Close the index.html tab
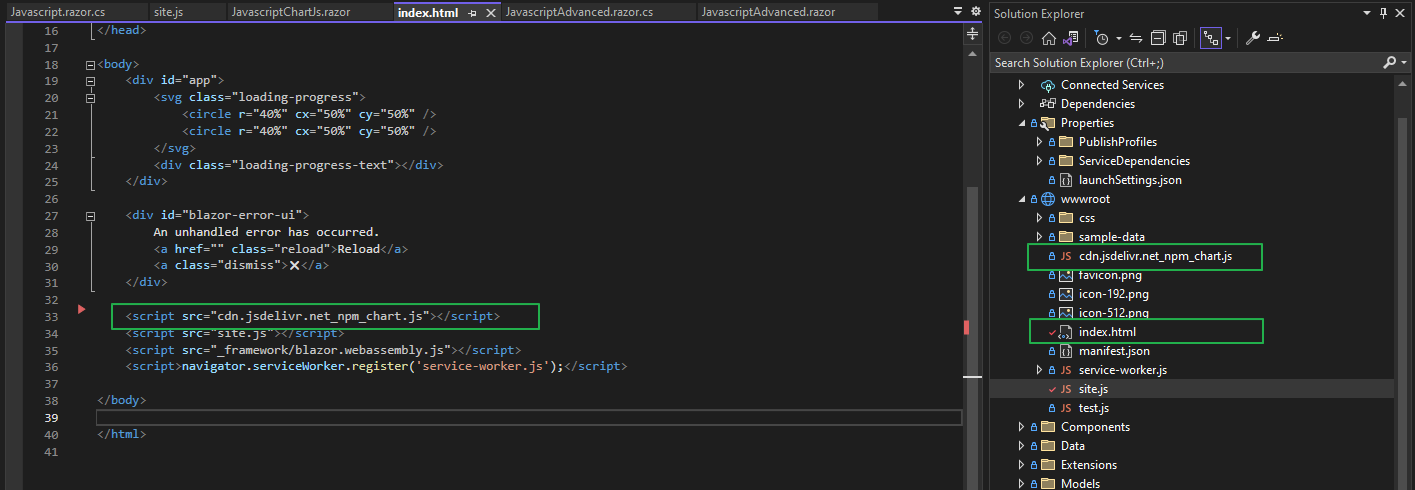This screenshot has height=490, width=1415. pyautogui.click(x=488, y=12)
